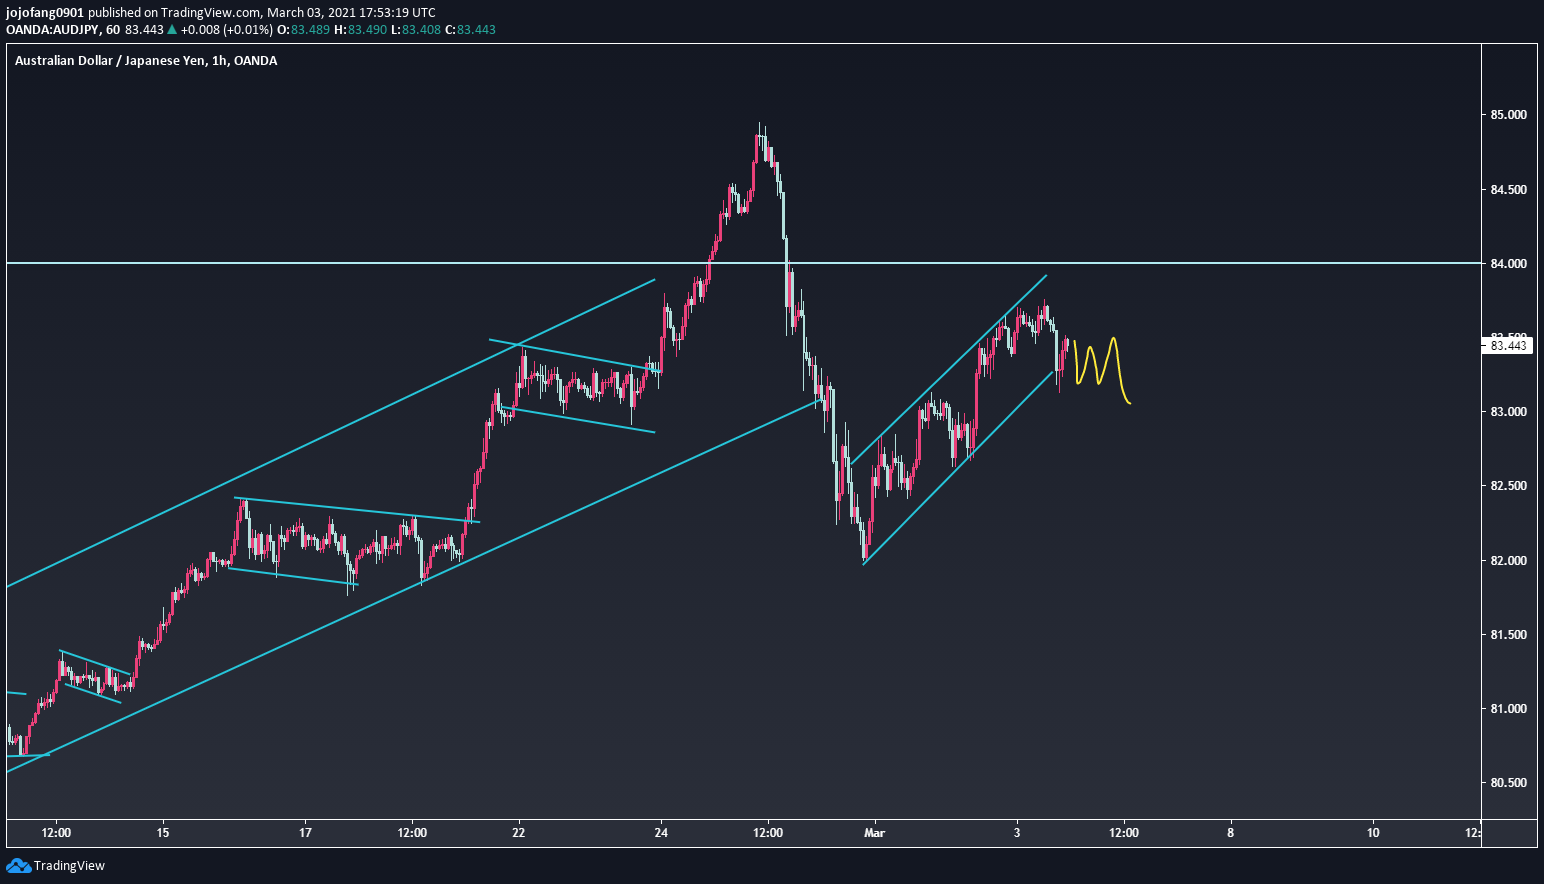
Task: Click the 15 date label on time axis
Action: (x=163, y=833)
